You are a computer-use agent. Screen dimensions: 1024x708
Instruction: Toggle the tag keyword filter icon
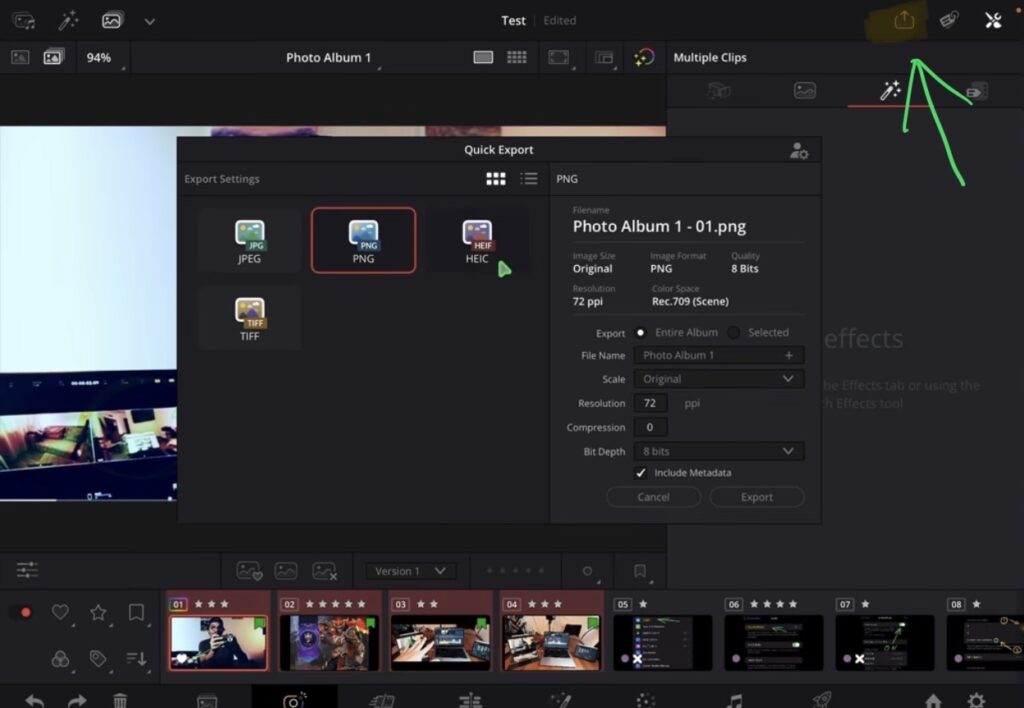(98, 658)
